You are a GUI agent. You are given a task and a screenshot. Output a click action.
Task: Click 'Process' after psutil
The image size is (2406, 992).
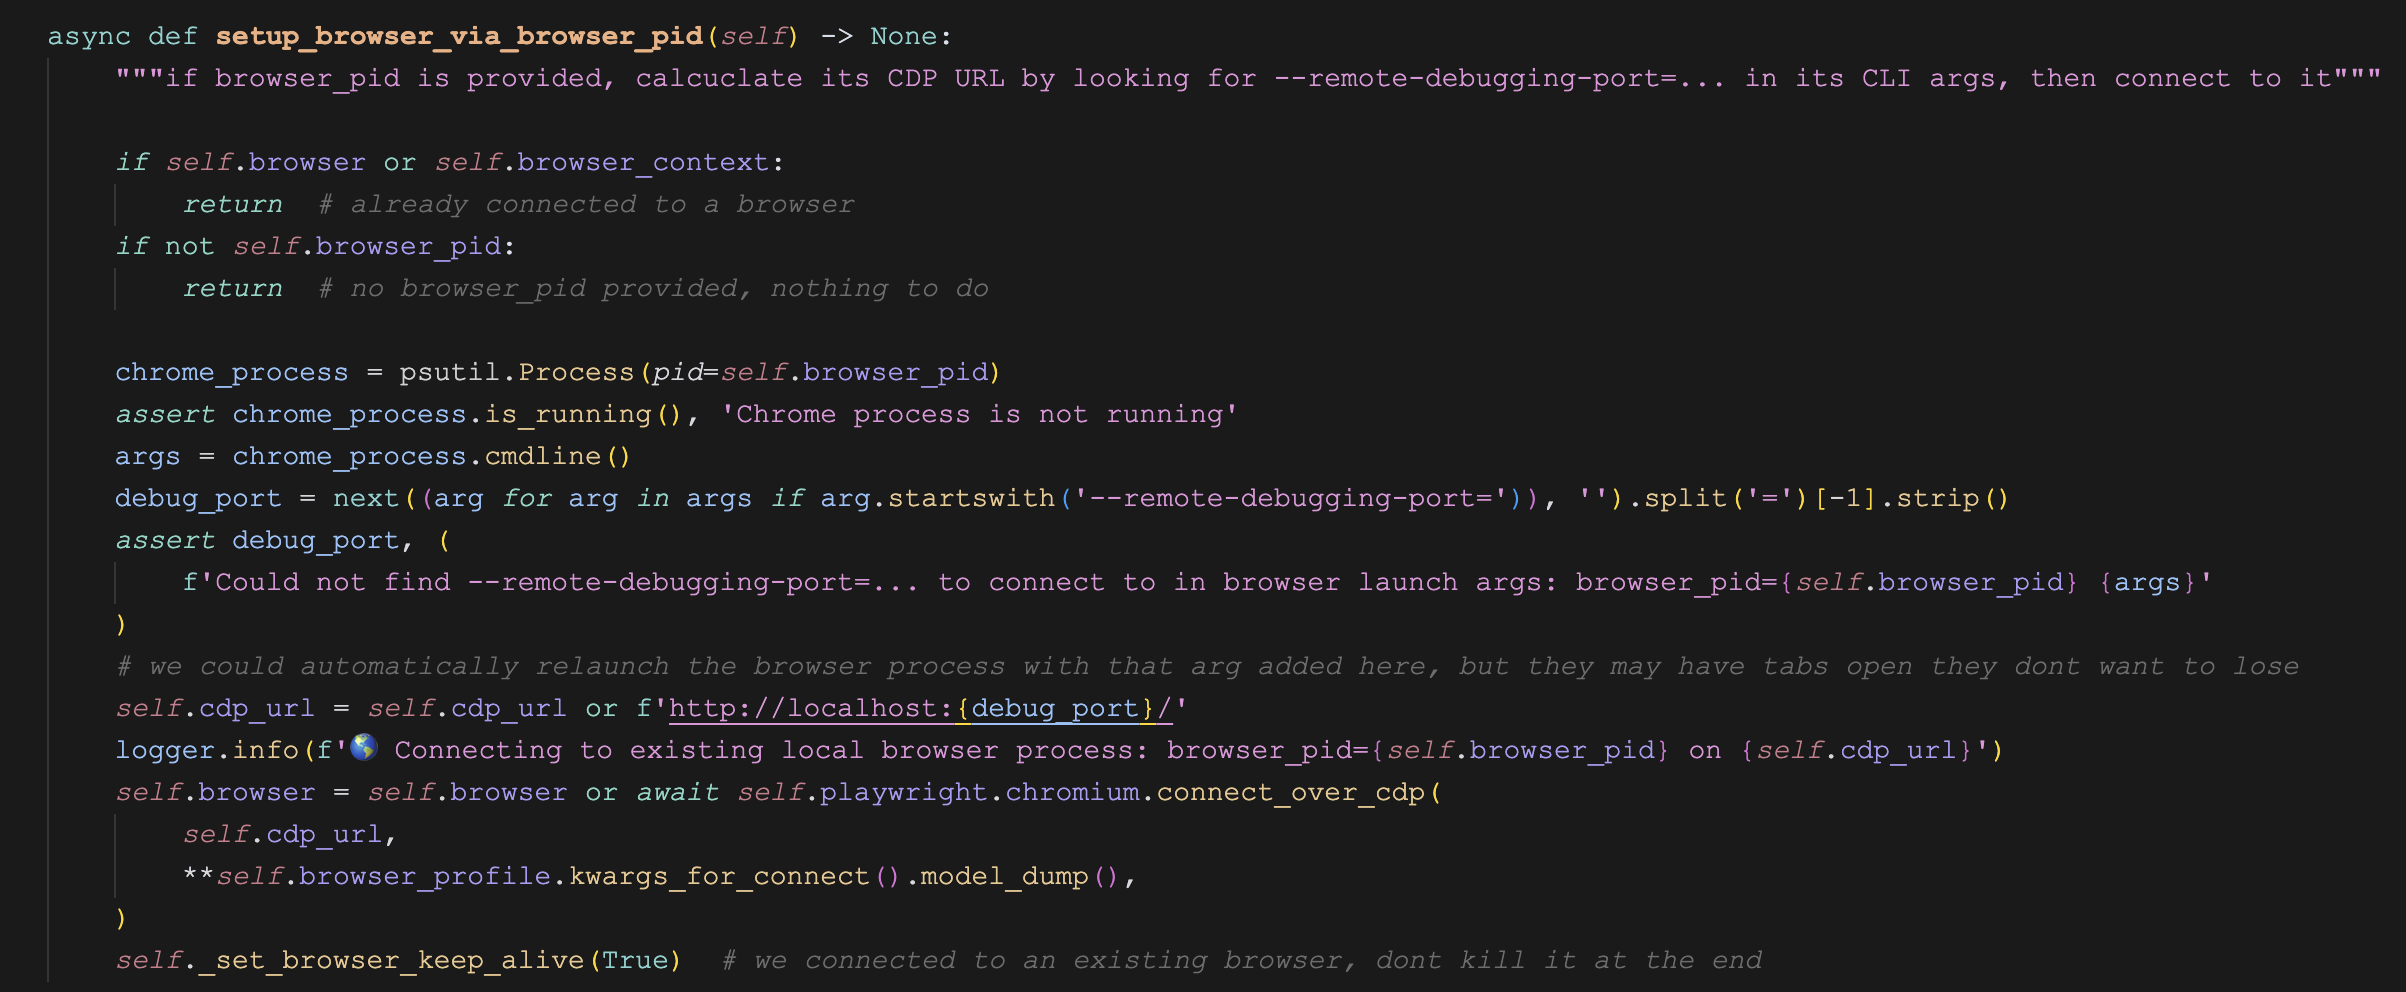point(576,372)
